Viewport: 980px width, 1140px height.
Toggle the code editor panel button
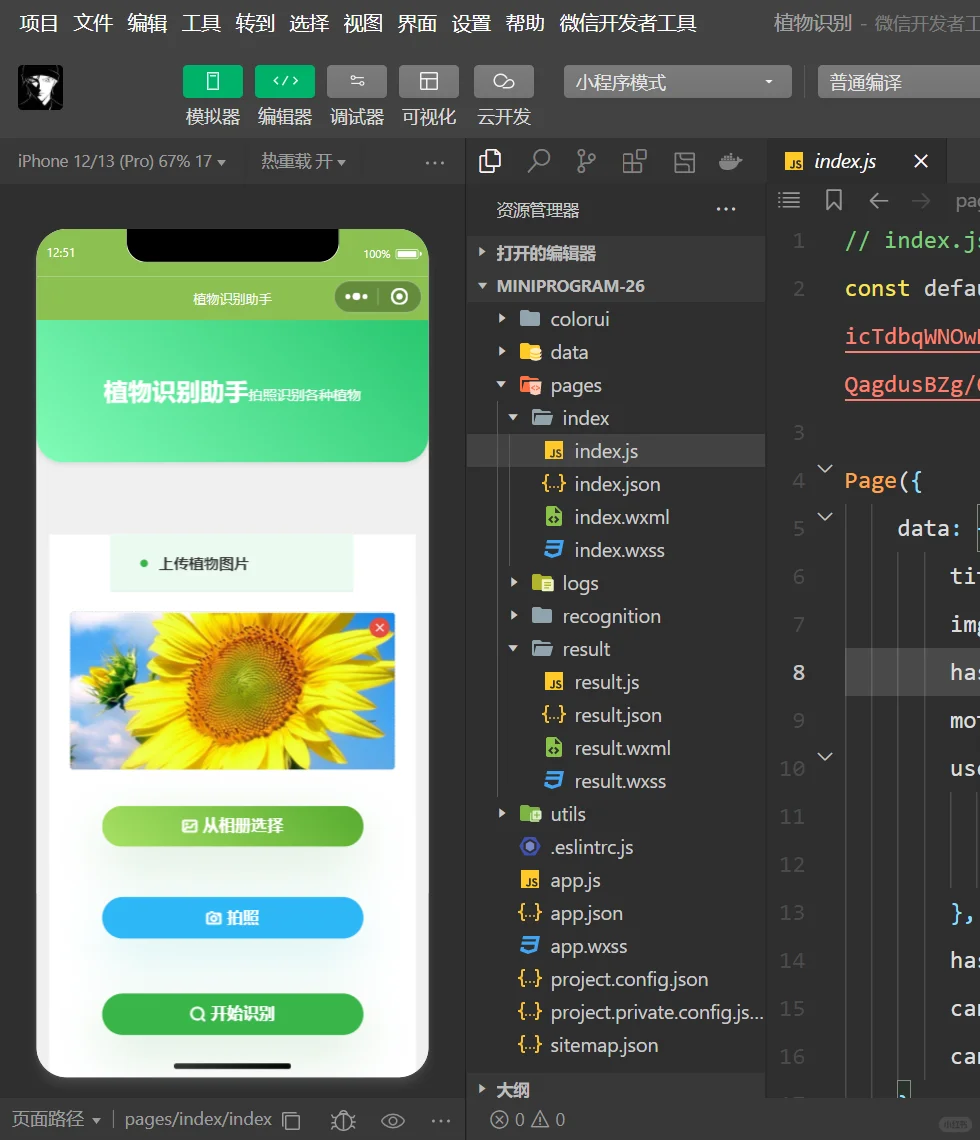[x=285, y=81]
